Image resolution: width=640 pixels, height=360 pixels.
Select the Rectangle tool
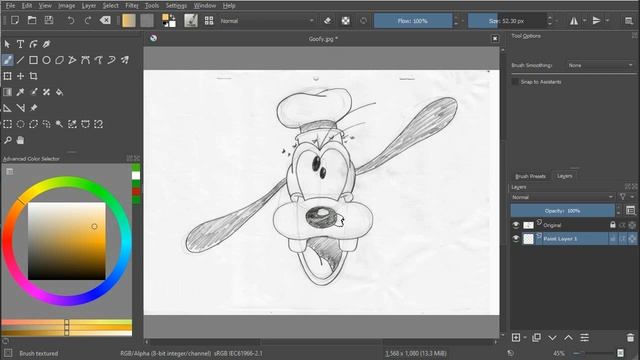pyautogui.click(x=33, y=60)
